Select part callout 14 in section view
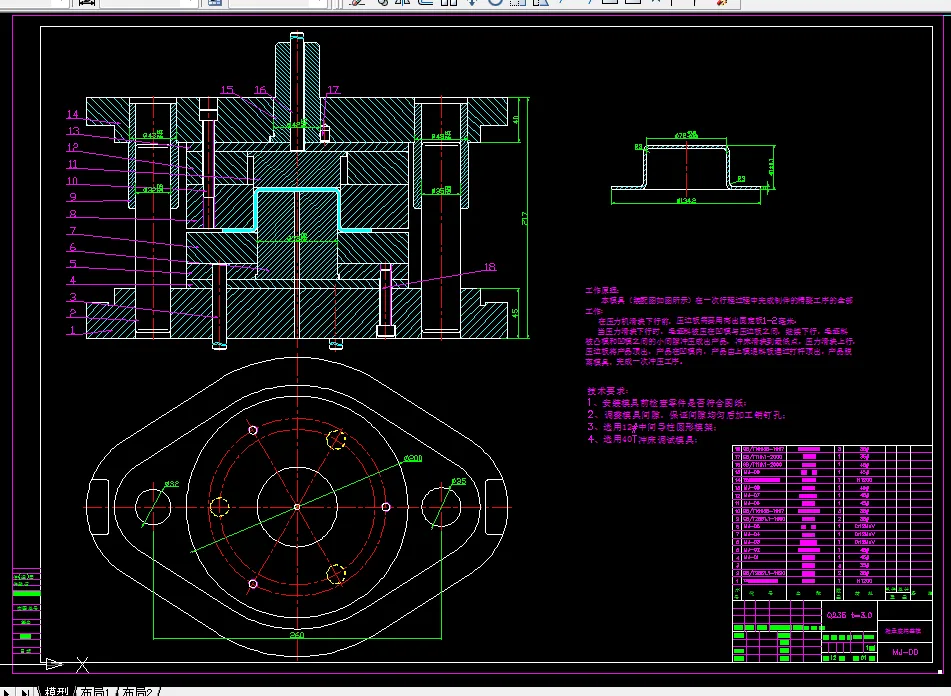Screen dimensions: 951x696 pos(72,114)
